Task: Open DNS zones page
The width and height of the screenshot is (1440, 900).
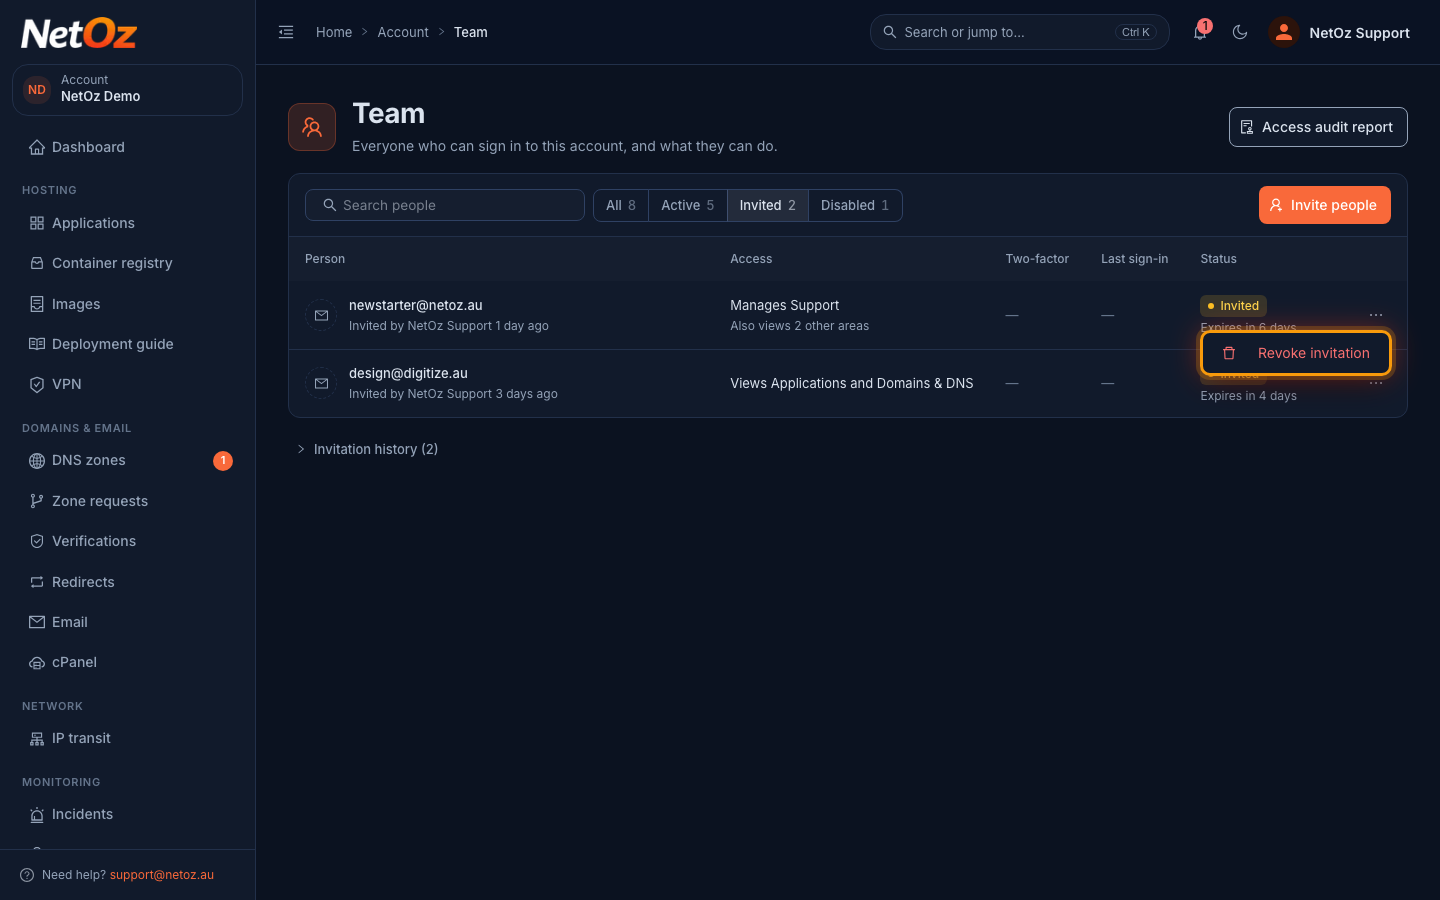Action: pos(127,460)
